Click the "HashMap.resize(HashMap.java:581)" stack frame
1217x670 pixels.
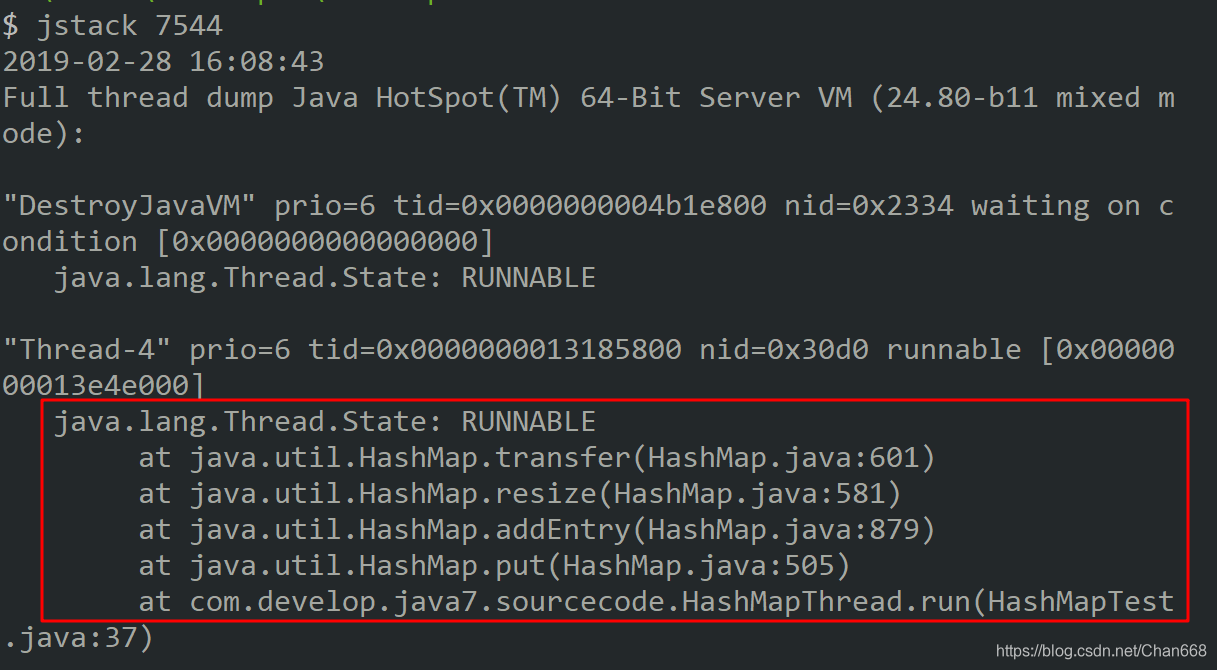coord(520,494)
